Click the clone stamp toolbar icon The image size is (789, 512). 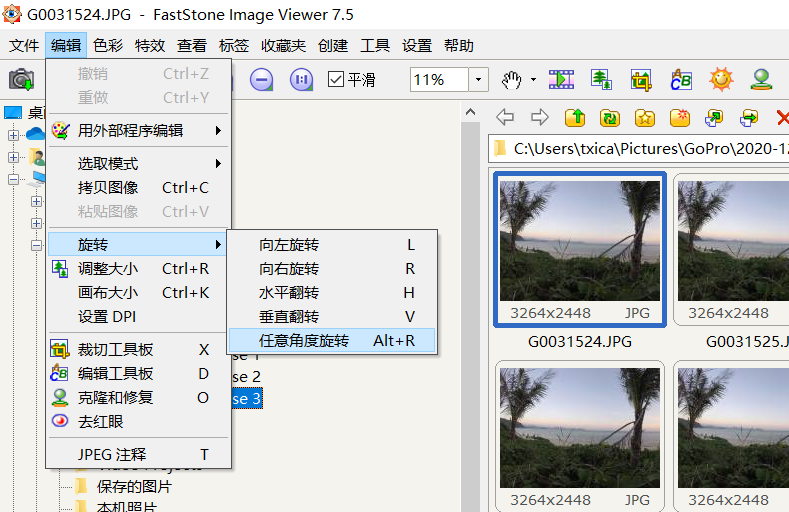click(x=761, y=79)
